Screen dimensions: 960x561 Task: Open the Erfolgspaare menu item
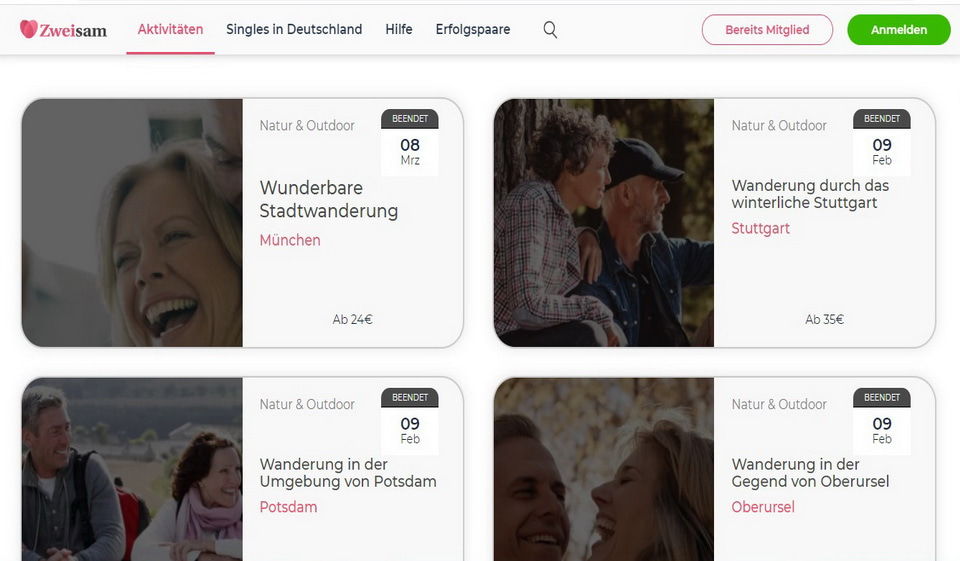click(473, 29)
